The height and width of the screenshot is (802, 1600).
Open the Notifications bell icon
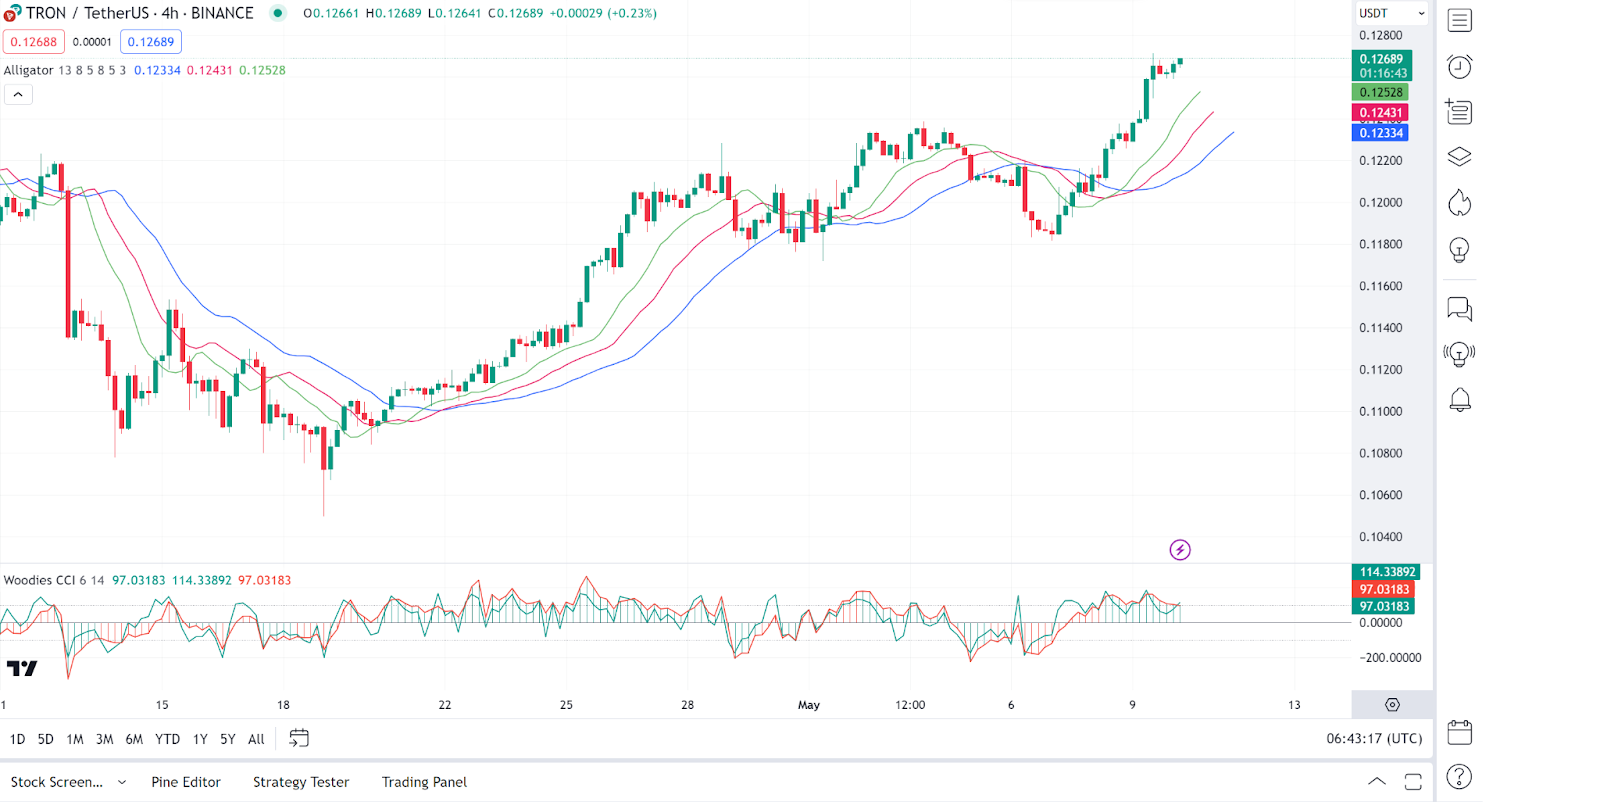click(1459, 400)
